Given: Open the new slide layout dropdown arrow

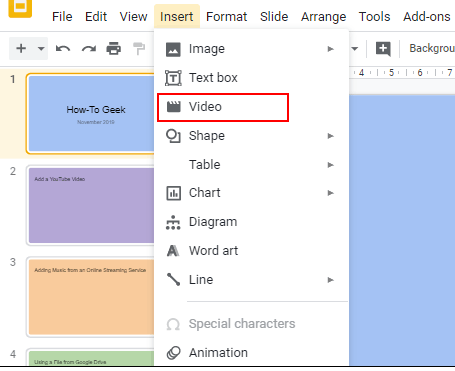Looking at the screenshot, I should point(41,49).
